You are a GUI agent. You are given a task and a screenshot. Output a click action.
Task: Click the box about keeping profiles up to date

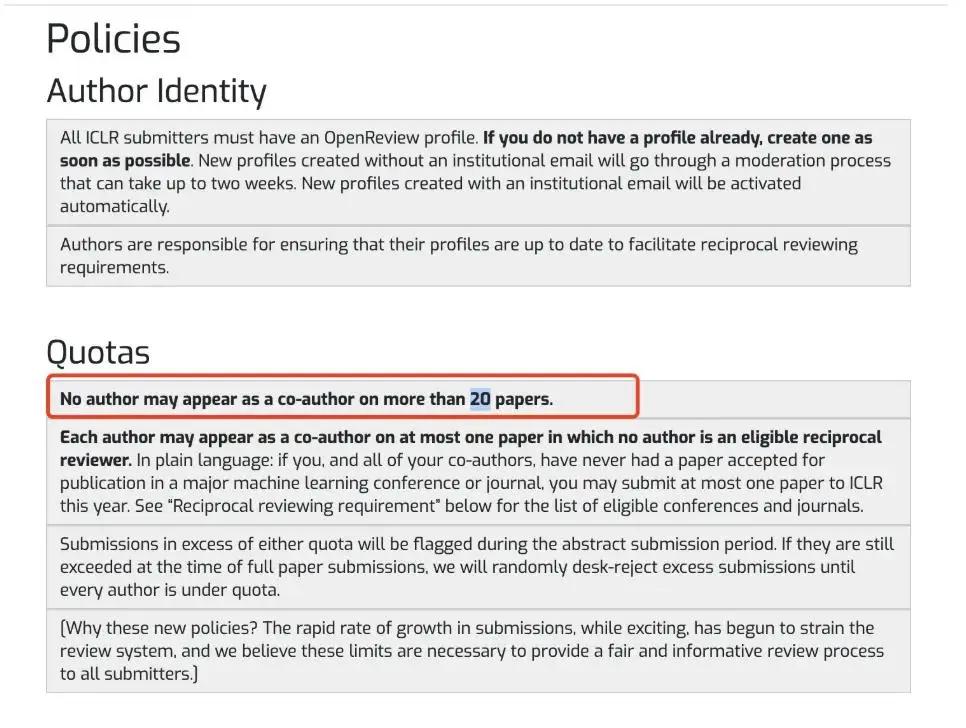(x=478, y=256)
